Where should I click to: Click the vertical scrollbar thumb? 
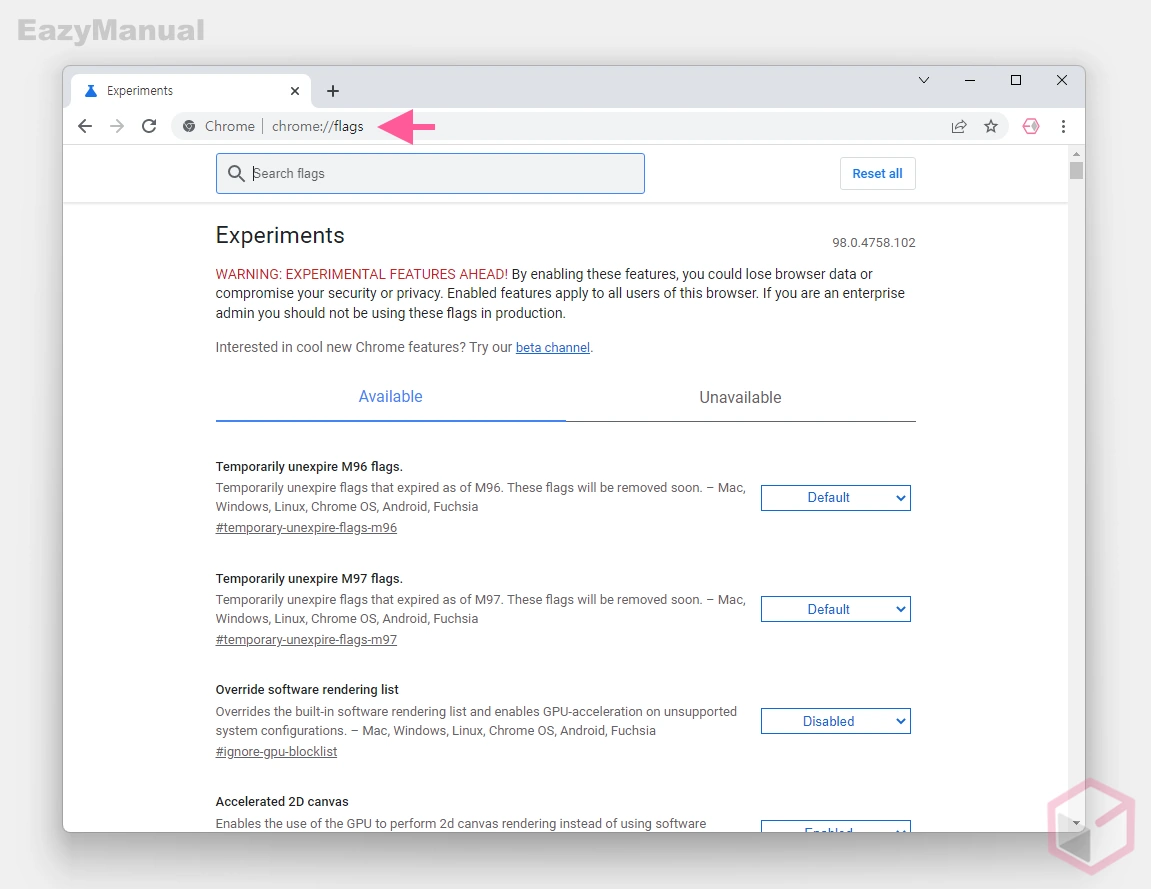point(1076,170)
